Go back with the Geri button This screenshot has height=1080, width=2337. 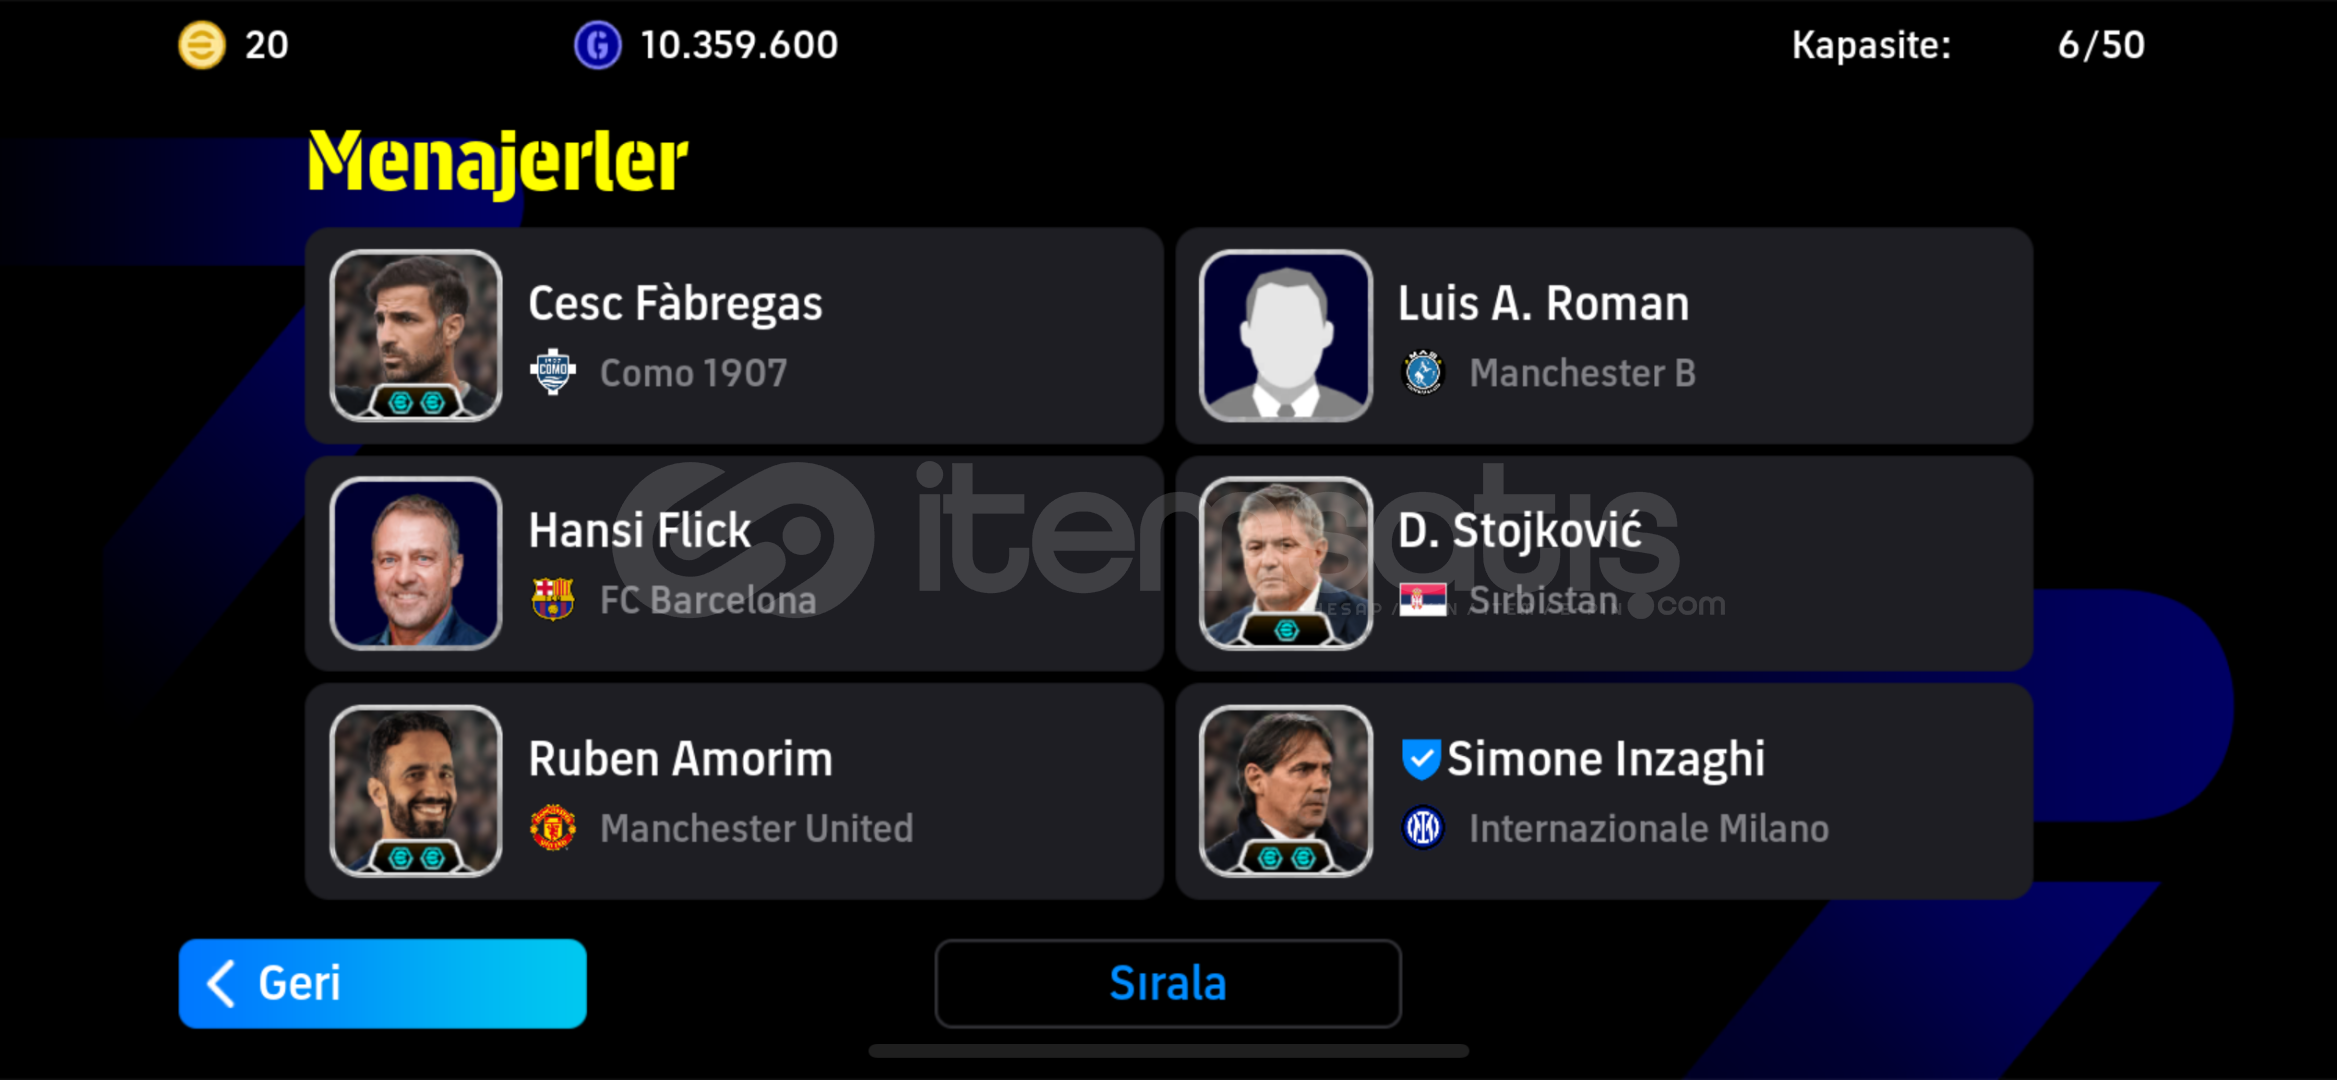tap(383, 983)
